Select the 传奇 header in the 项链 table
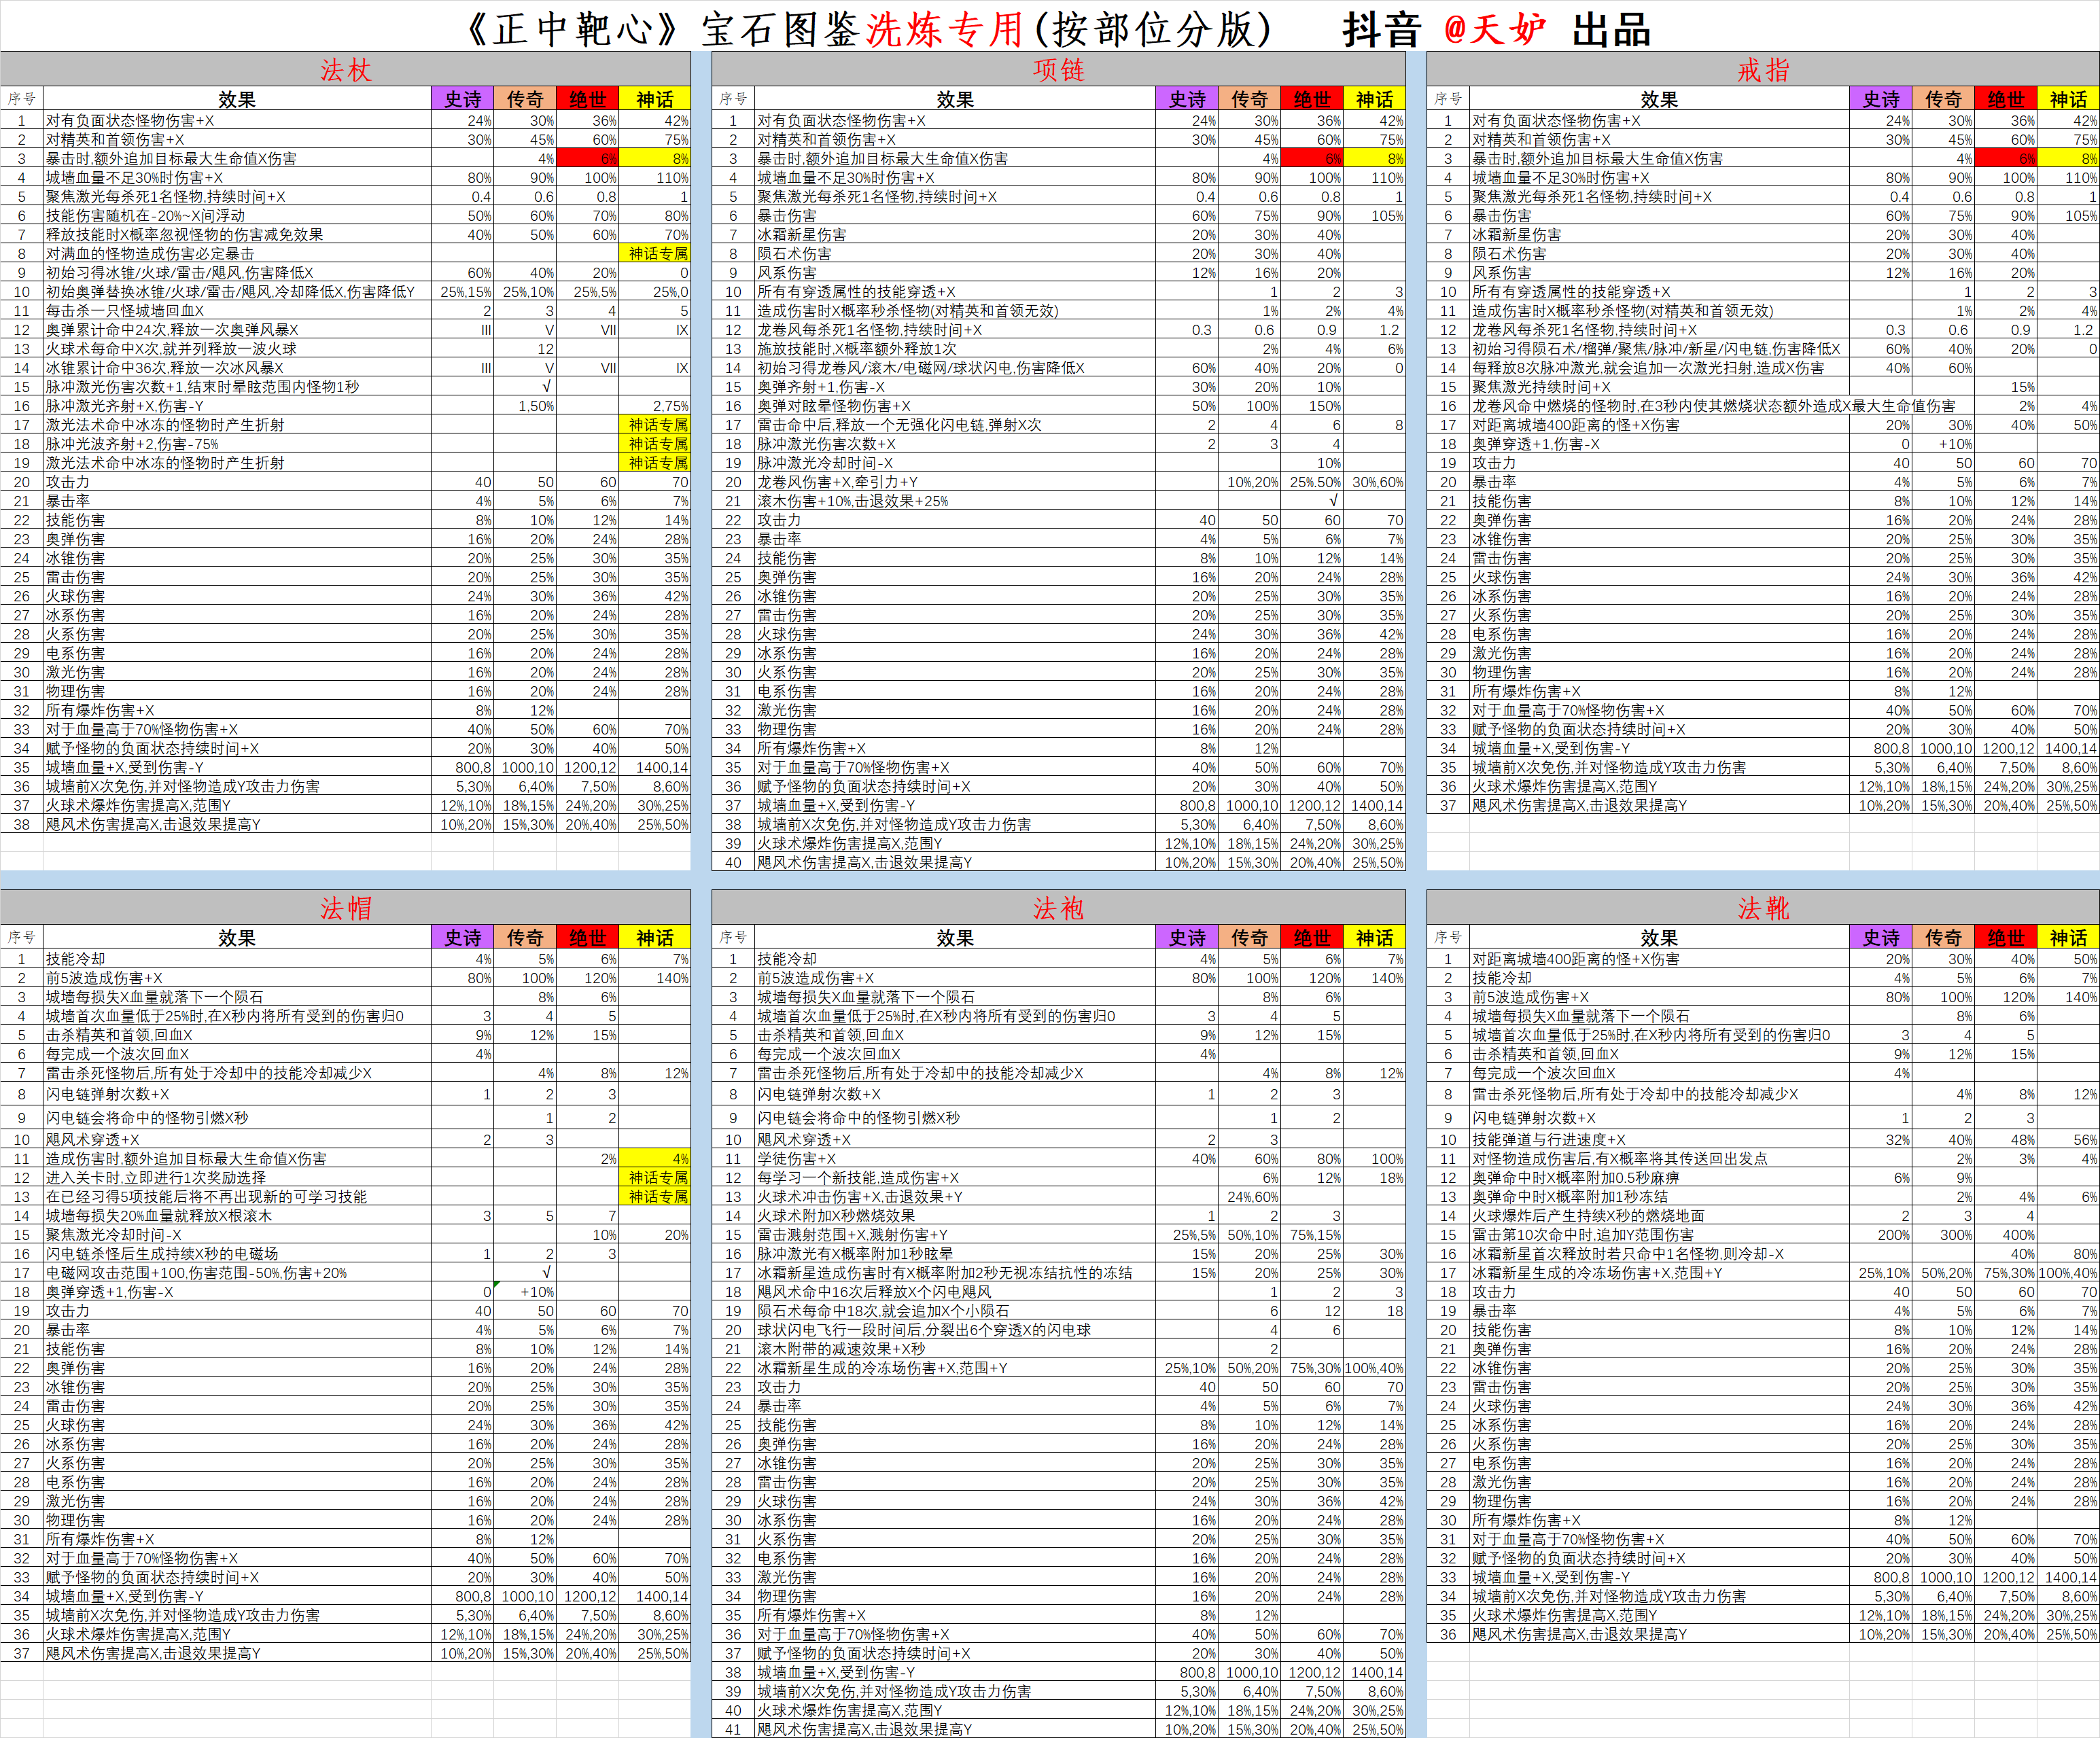This screenshot has height=1738, width=2100. point(1249,99)
